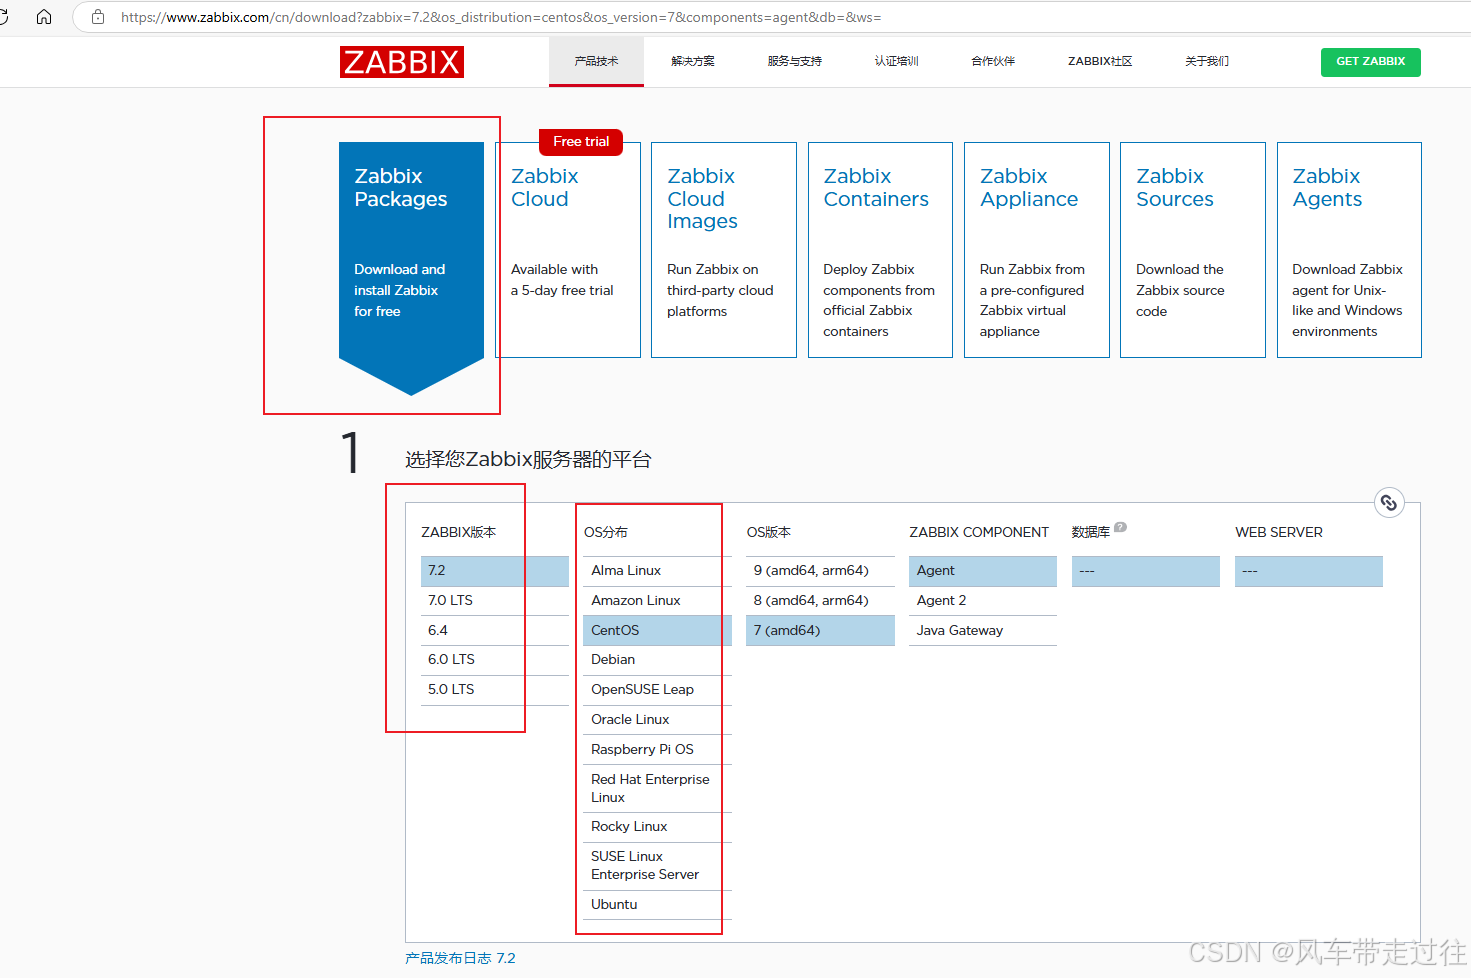Select the Zabbix Appliance card
Viewport: 1471px width, 978px height.
point(1037,250)
